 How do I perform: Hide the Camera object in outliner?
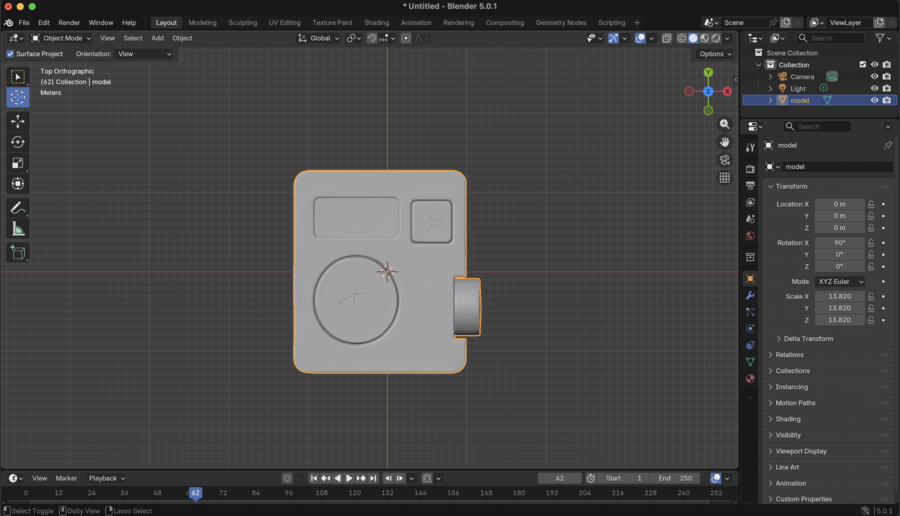coord(874,76)
